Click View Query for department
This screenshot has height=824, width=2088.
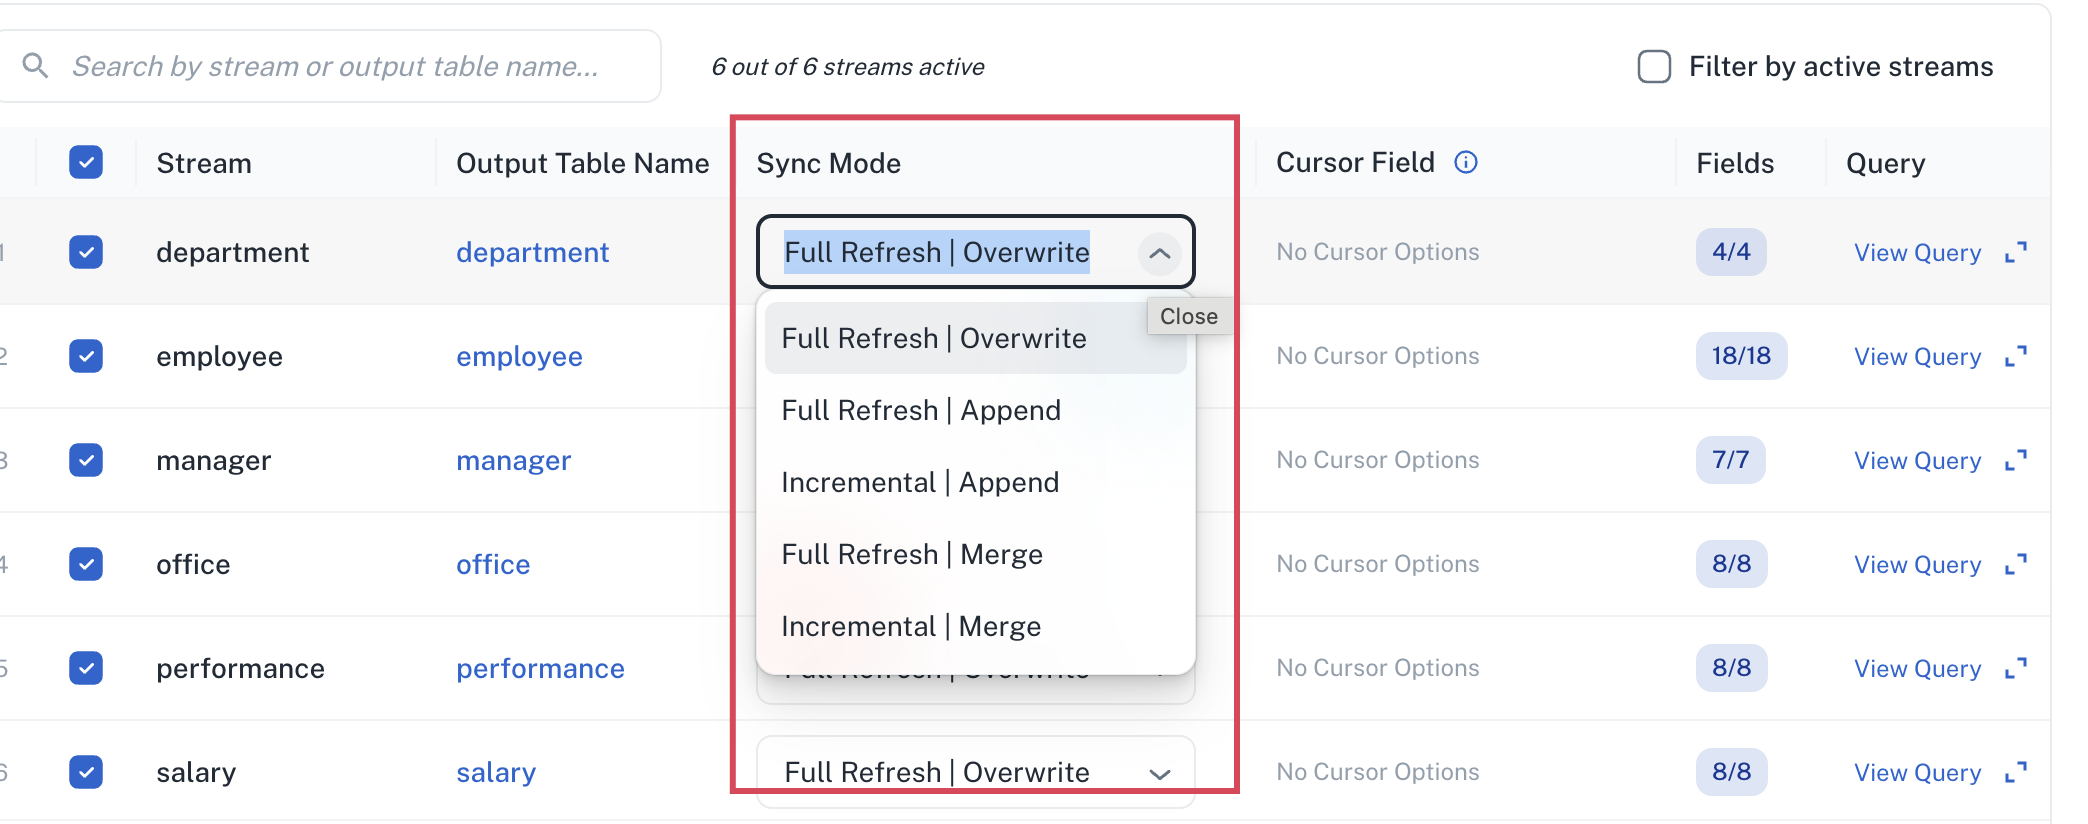tap(1917, 253)
